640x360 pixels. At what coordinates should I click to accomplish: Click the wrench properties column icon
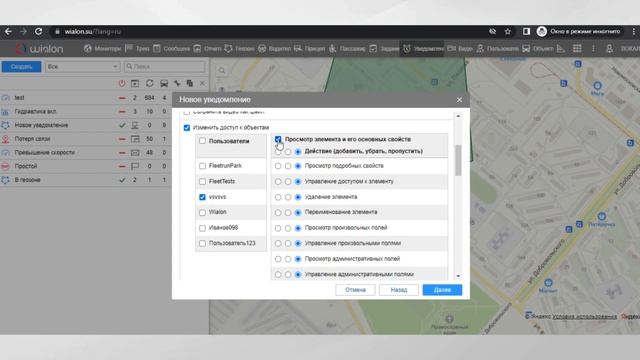click(x=177, y=83)
